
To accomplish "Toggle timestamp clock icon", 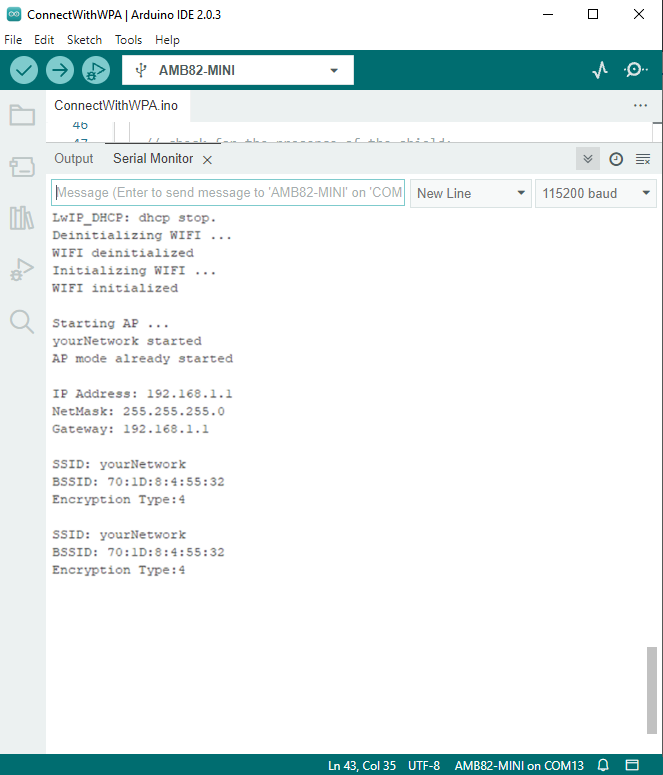I will pos(616,159).
